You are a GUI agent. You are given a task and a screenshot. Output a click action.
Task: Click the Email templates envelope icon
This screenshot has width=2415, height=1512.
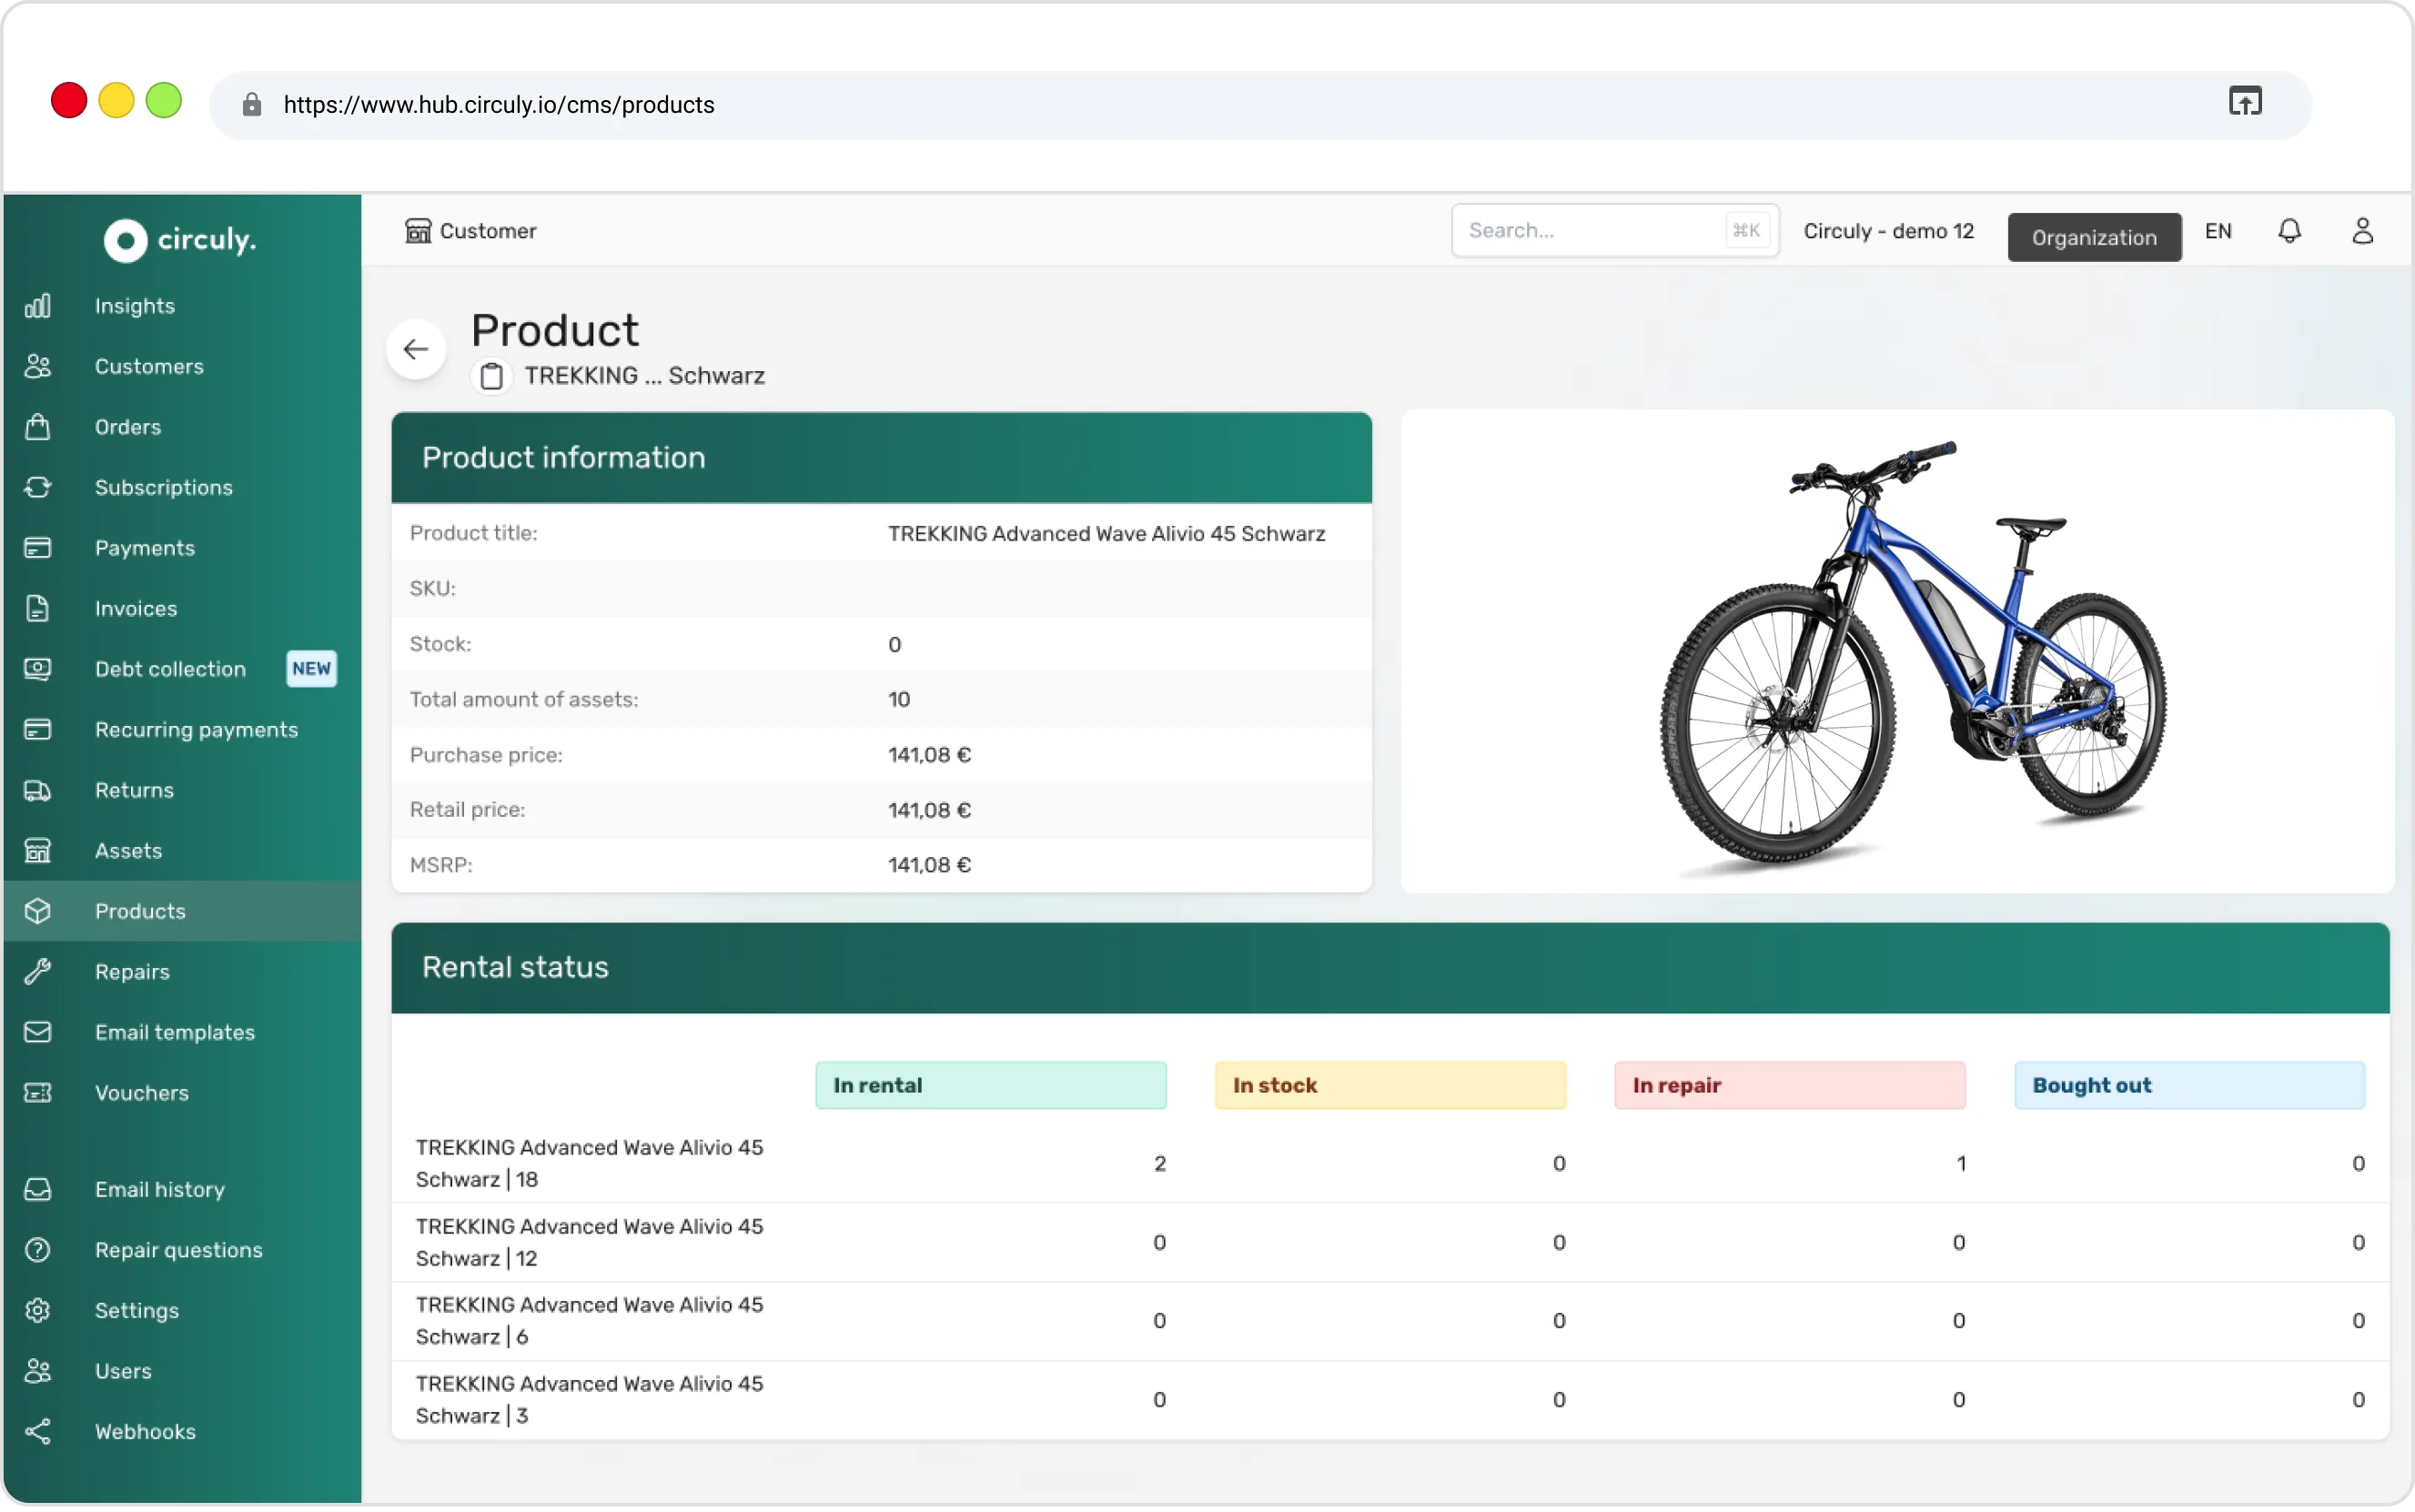tap(37, 1032)
